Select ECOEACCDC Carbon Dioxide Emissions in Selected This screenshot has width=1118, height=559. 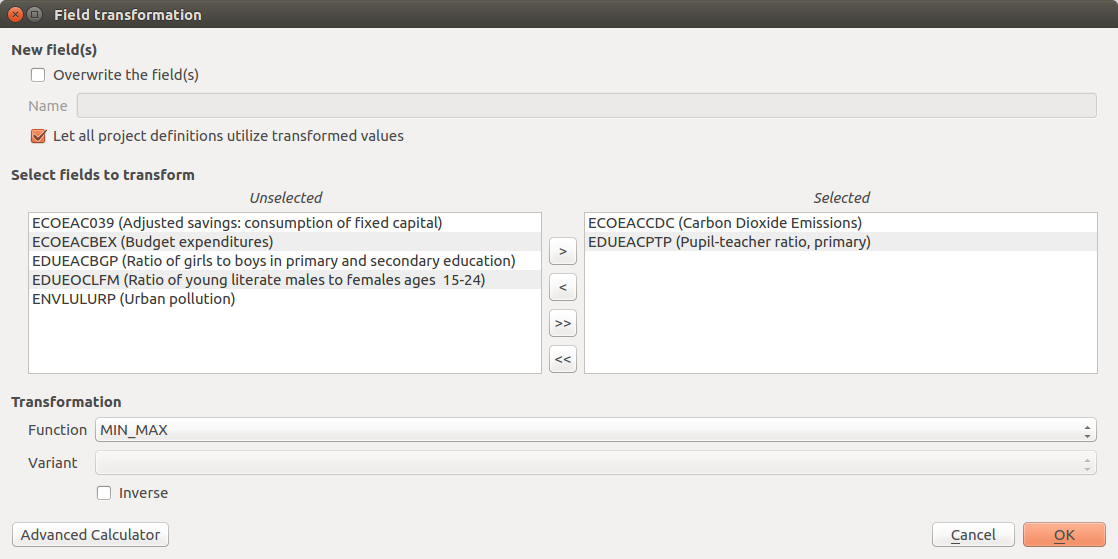pos(724,223)
